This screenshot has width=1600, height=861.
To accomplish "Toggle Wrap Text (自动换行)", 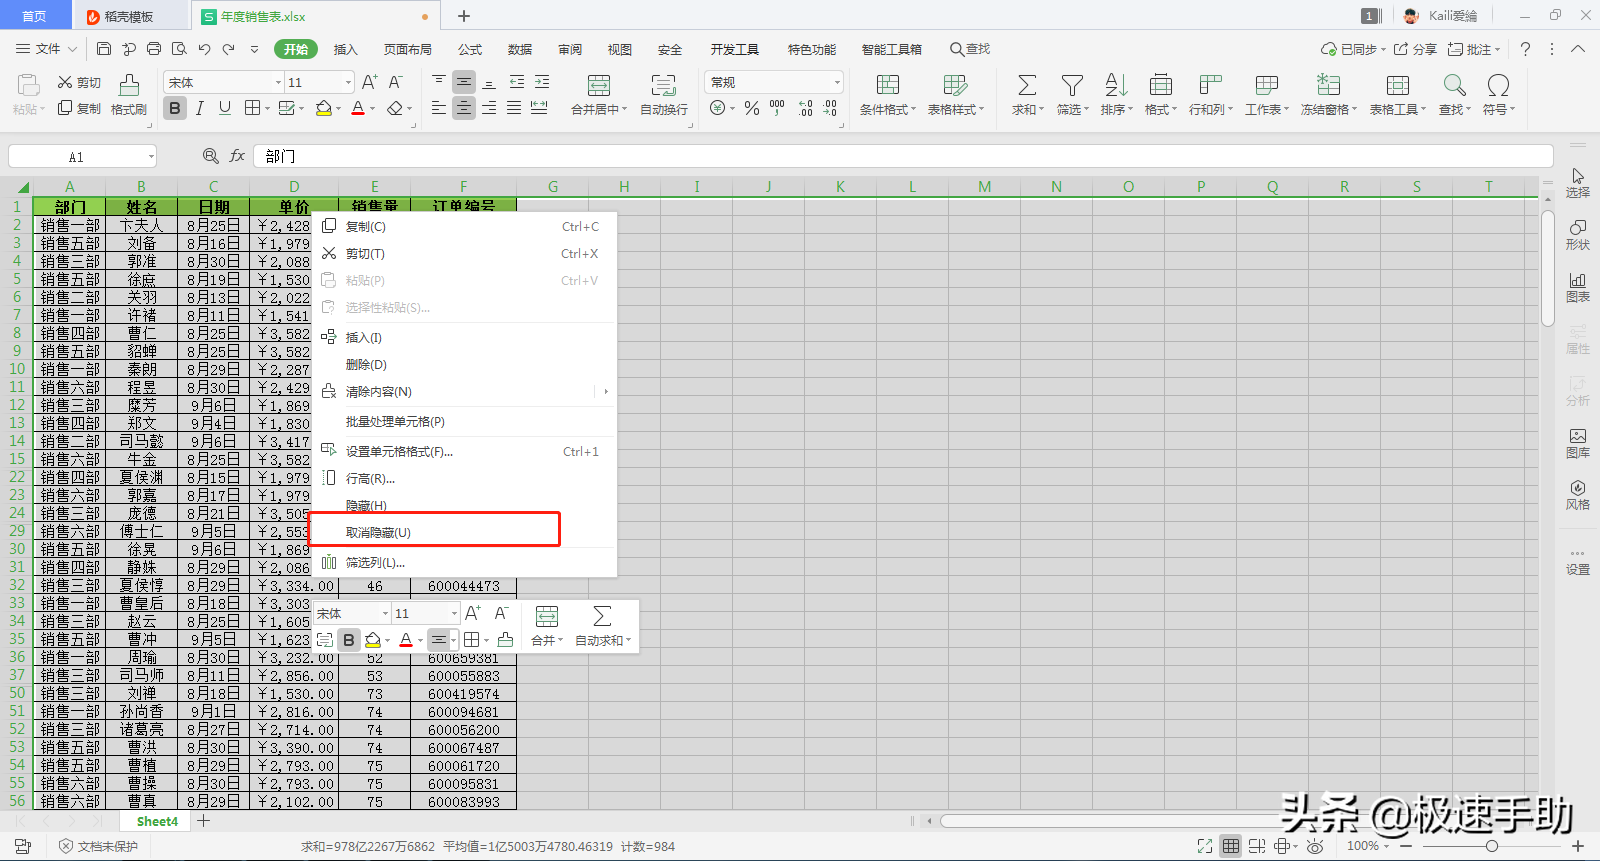I will (664, 95).
